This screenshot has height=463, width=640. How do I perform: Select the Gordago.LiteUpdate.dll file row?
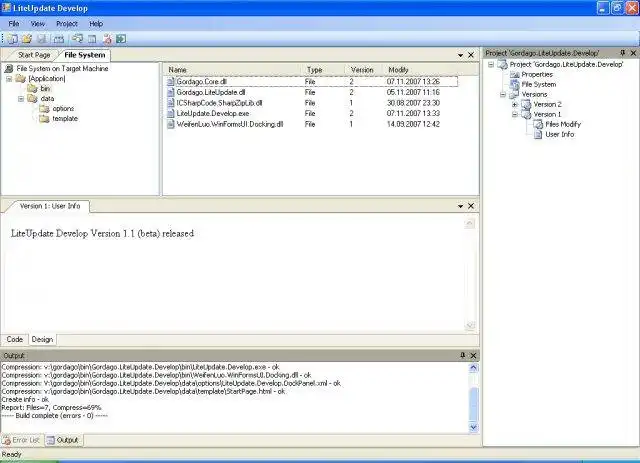pyautogui.click(x=310, y=92)
